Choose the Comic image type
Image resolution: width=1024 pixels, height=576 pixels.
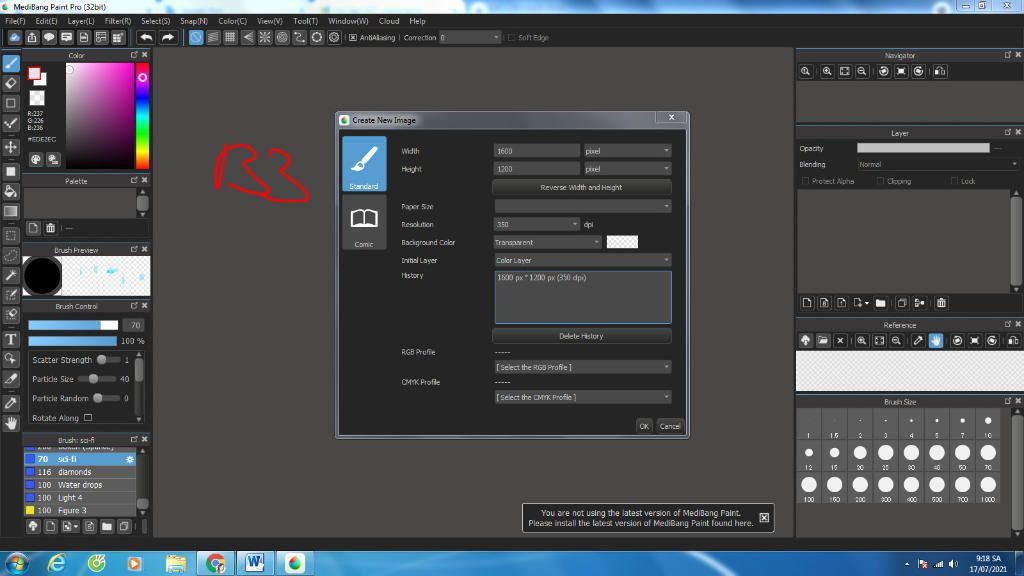(364, 223)
